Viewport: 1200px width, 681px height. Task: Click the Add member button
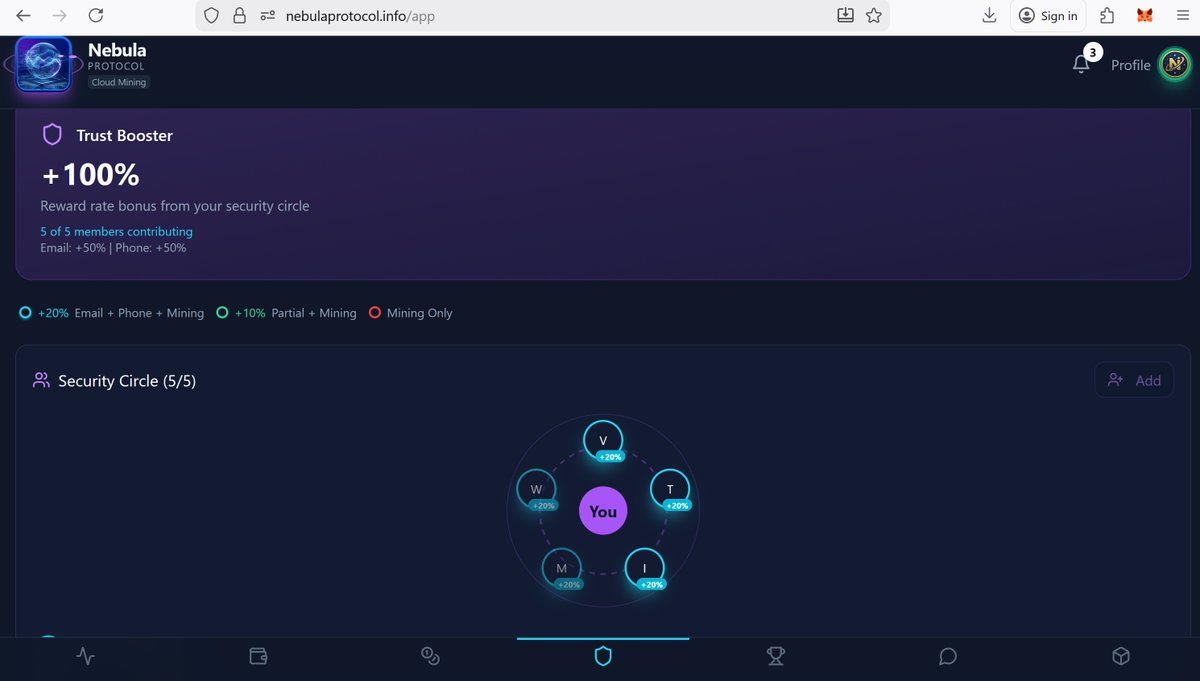[1134, 380]
